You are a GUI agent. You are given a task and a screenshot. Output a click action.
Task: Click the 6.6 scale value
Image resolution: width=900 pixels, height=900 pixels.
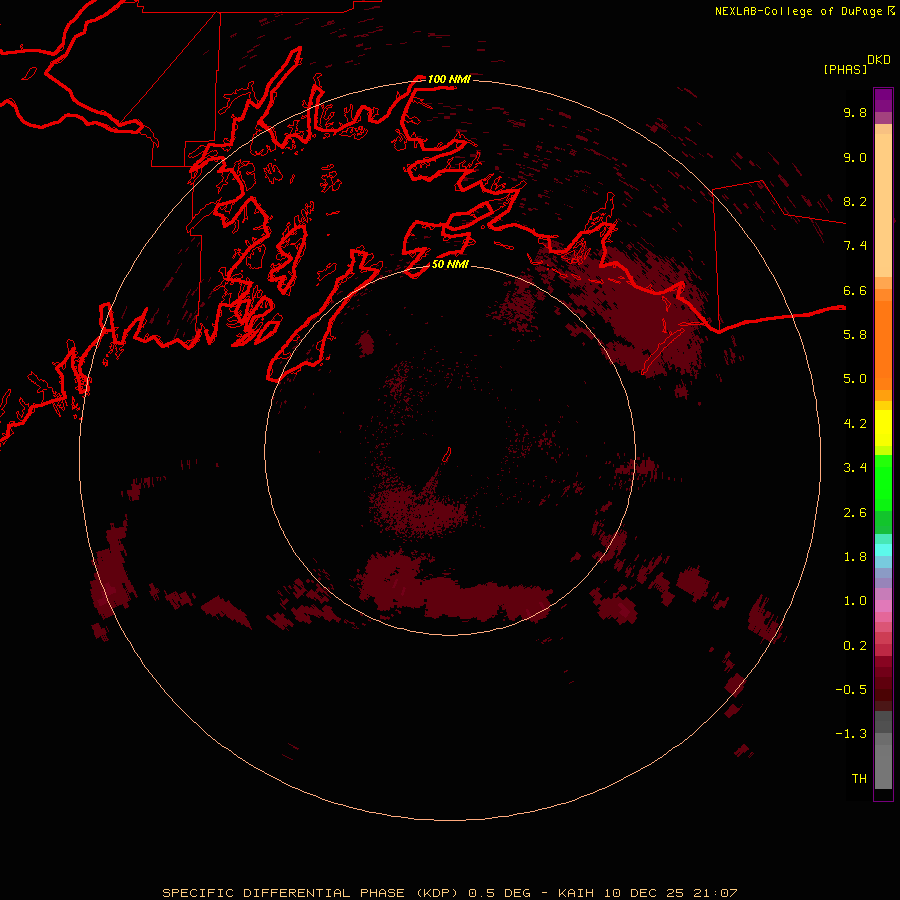pyautogui.click(x=855, y=290)
